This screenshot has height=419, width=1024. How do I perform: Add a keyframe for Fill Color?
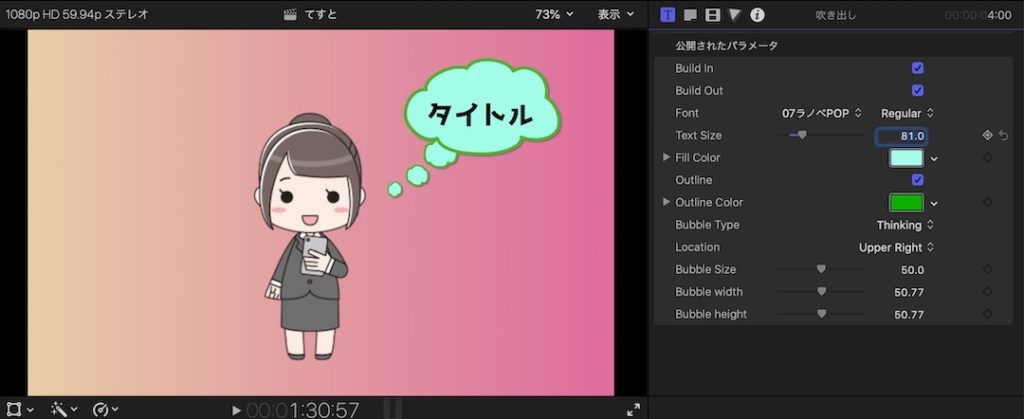pos(987,157)
